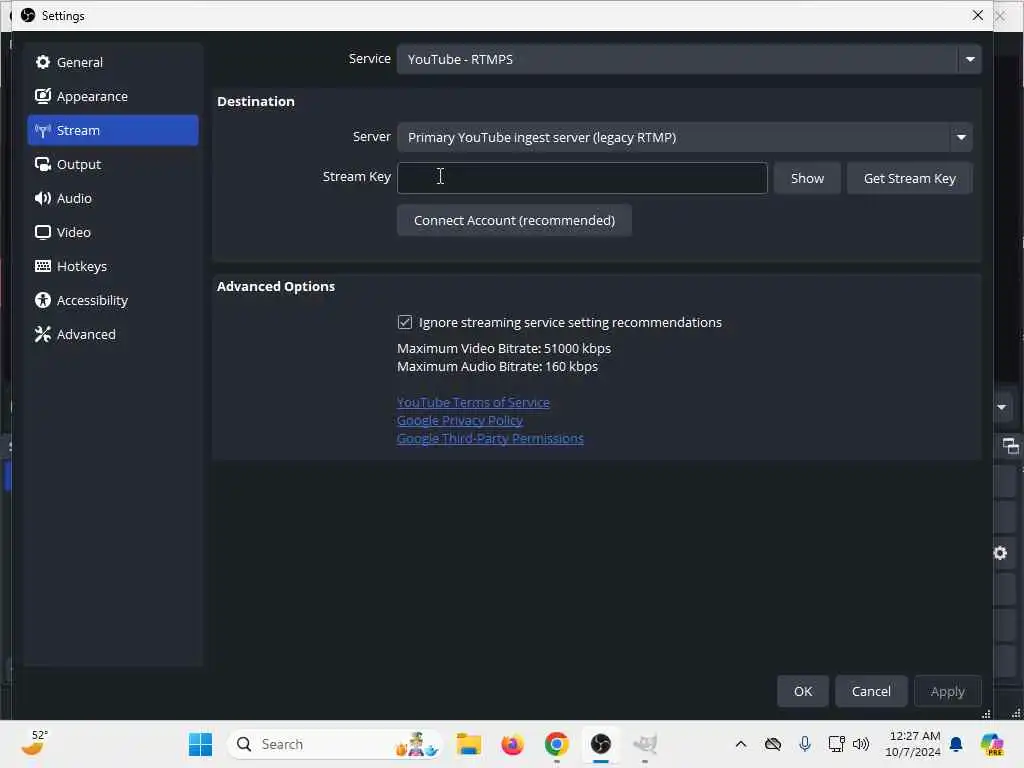The image size is (1024, 768).
Task: Open the Audio settings category
Action: 112,198
